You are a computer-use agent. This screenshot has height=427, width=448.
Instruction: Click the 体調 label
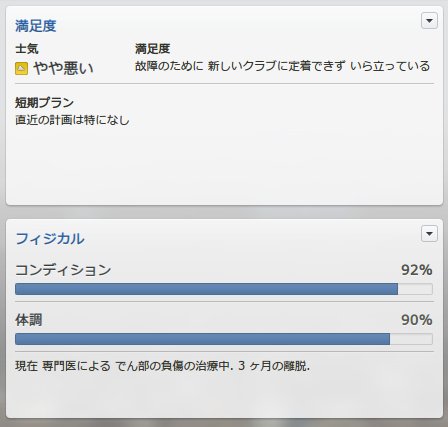[29, 320]
